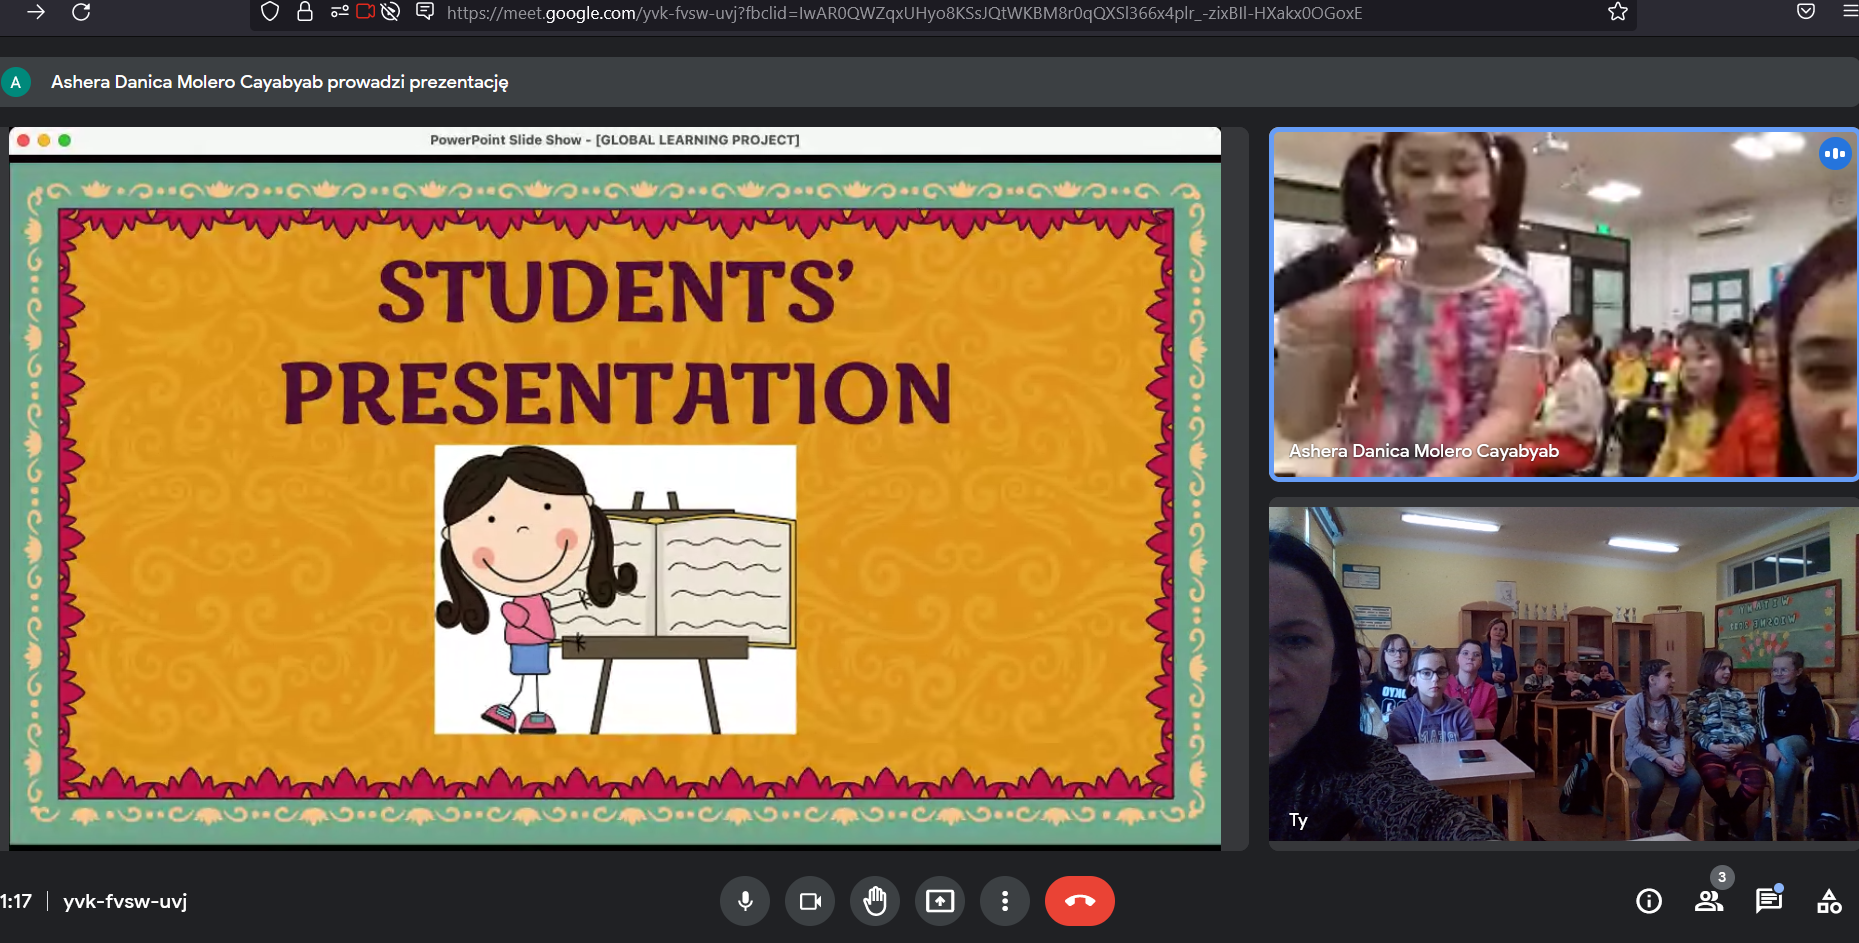The height and width of the screenshot is (943, 1859).
Task: Reload the page in browser
Action: pyautogui.click(x=82, y=12)
